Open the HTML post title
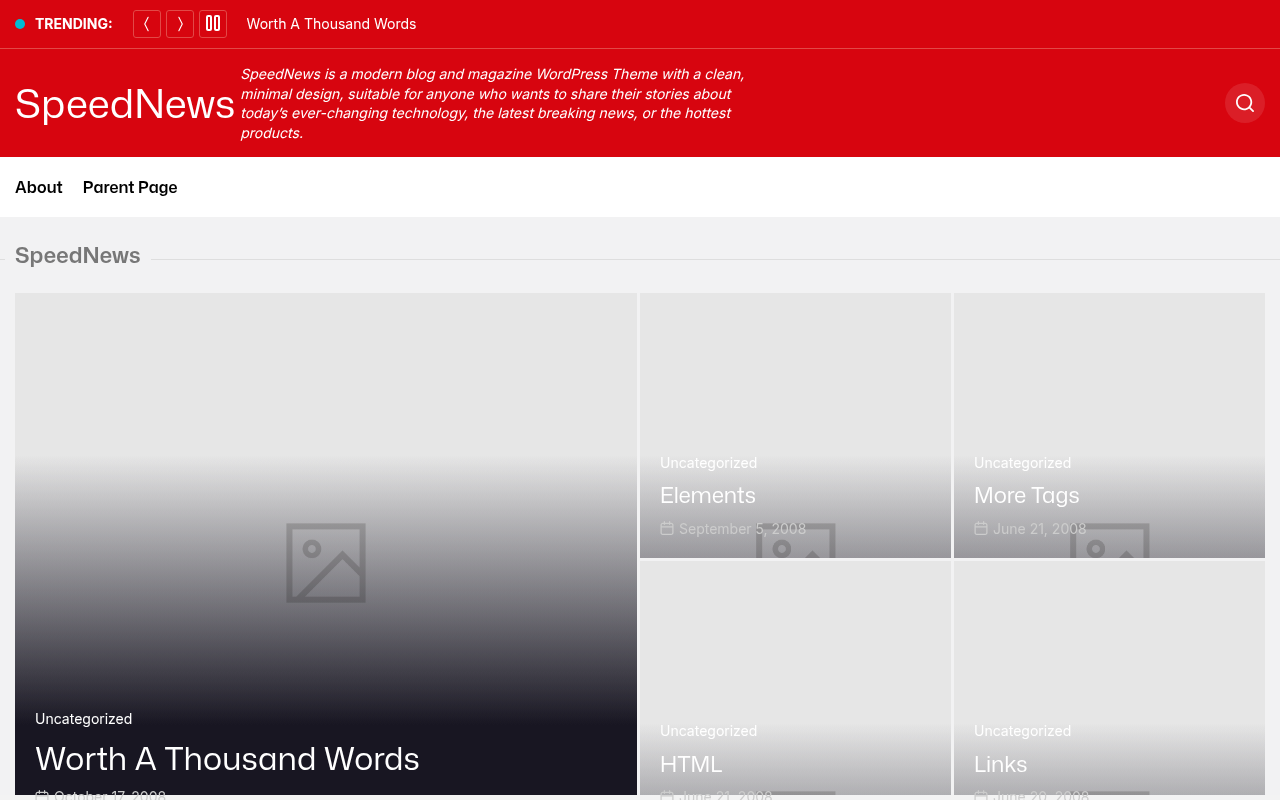The height and width of the screenshot is (800, 1280). [691, 764]
